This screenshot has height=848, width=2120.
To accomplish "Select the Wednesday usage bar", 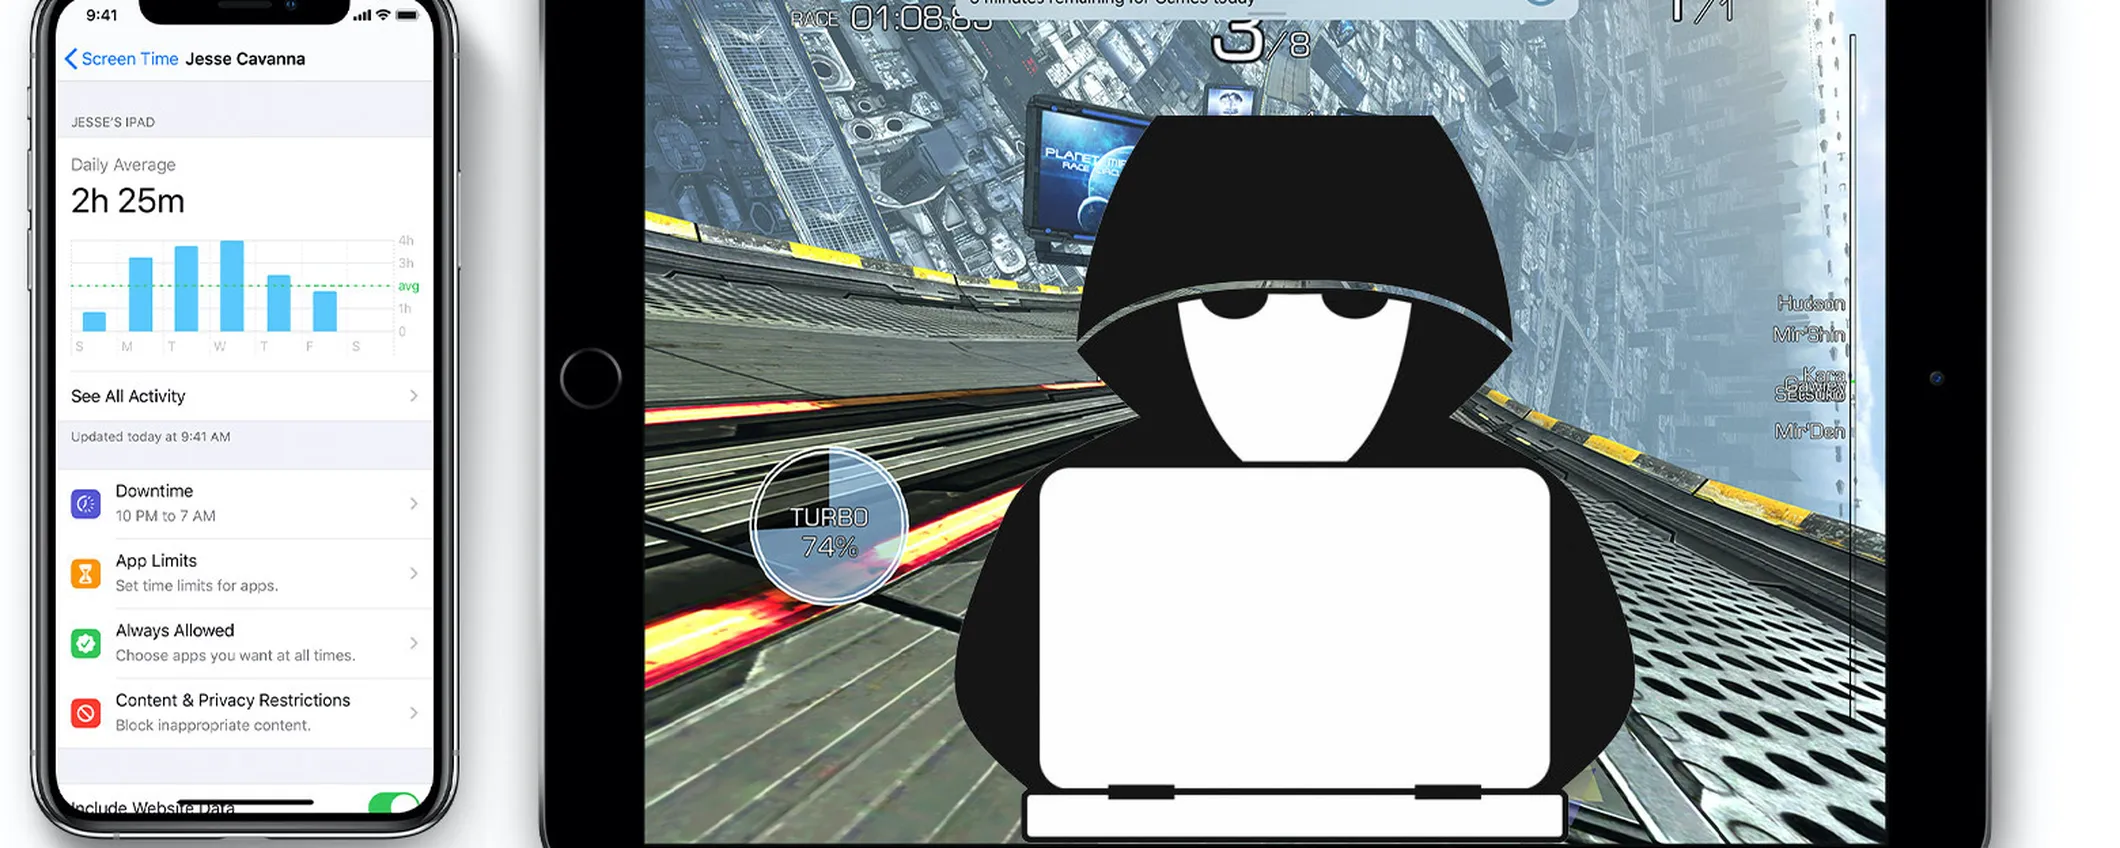I will 232,285.
